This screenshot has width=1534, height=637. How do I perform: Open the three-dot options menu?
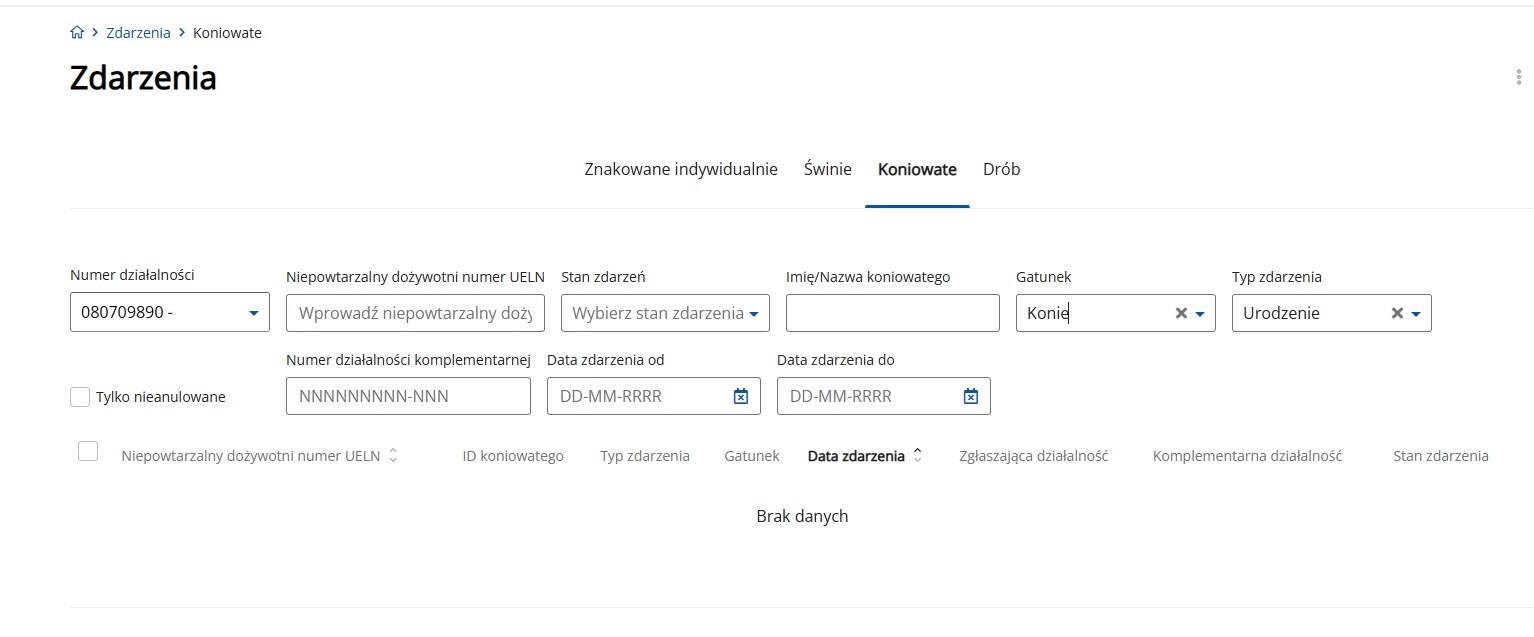click(x=1519, y=78)
